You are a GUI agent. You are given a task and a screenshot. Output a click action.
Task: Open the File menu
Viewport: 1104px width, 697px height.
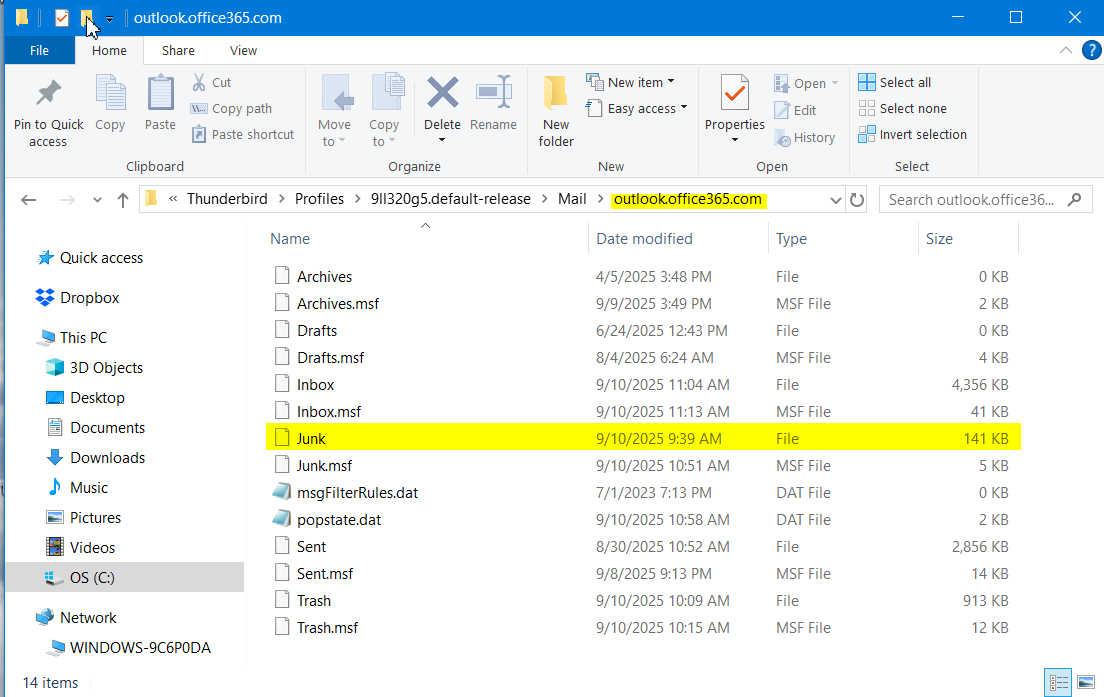40,50
